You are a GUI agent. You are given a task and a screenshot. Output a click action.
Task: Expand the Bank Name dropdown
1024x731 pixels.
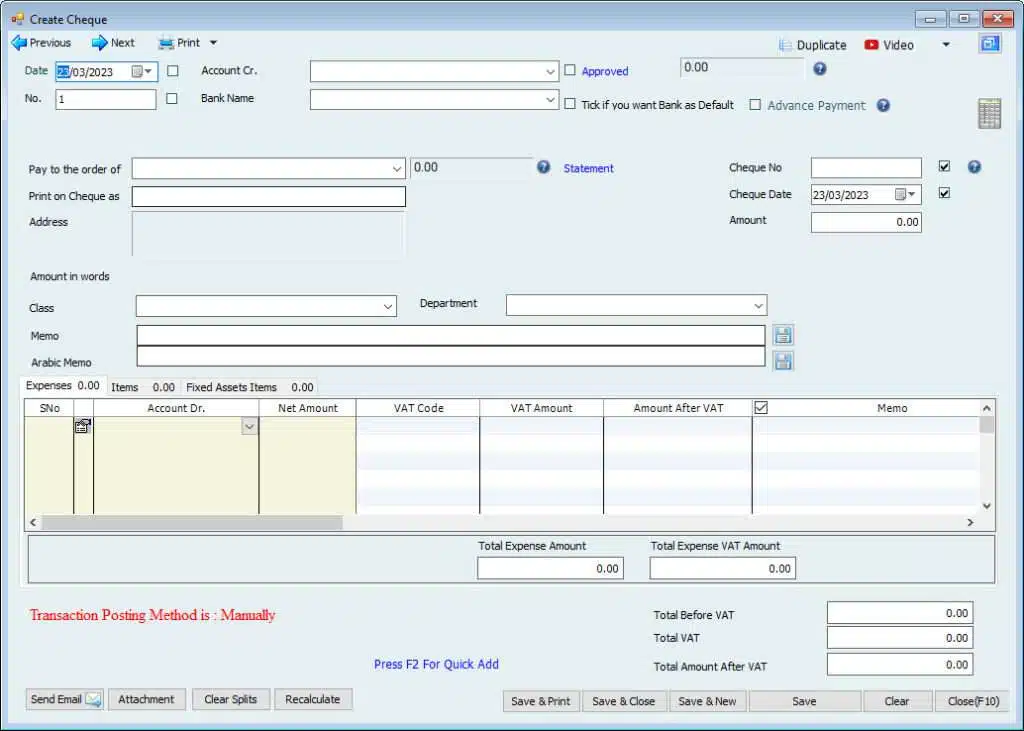(x=550, y=100)
